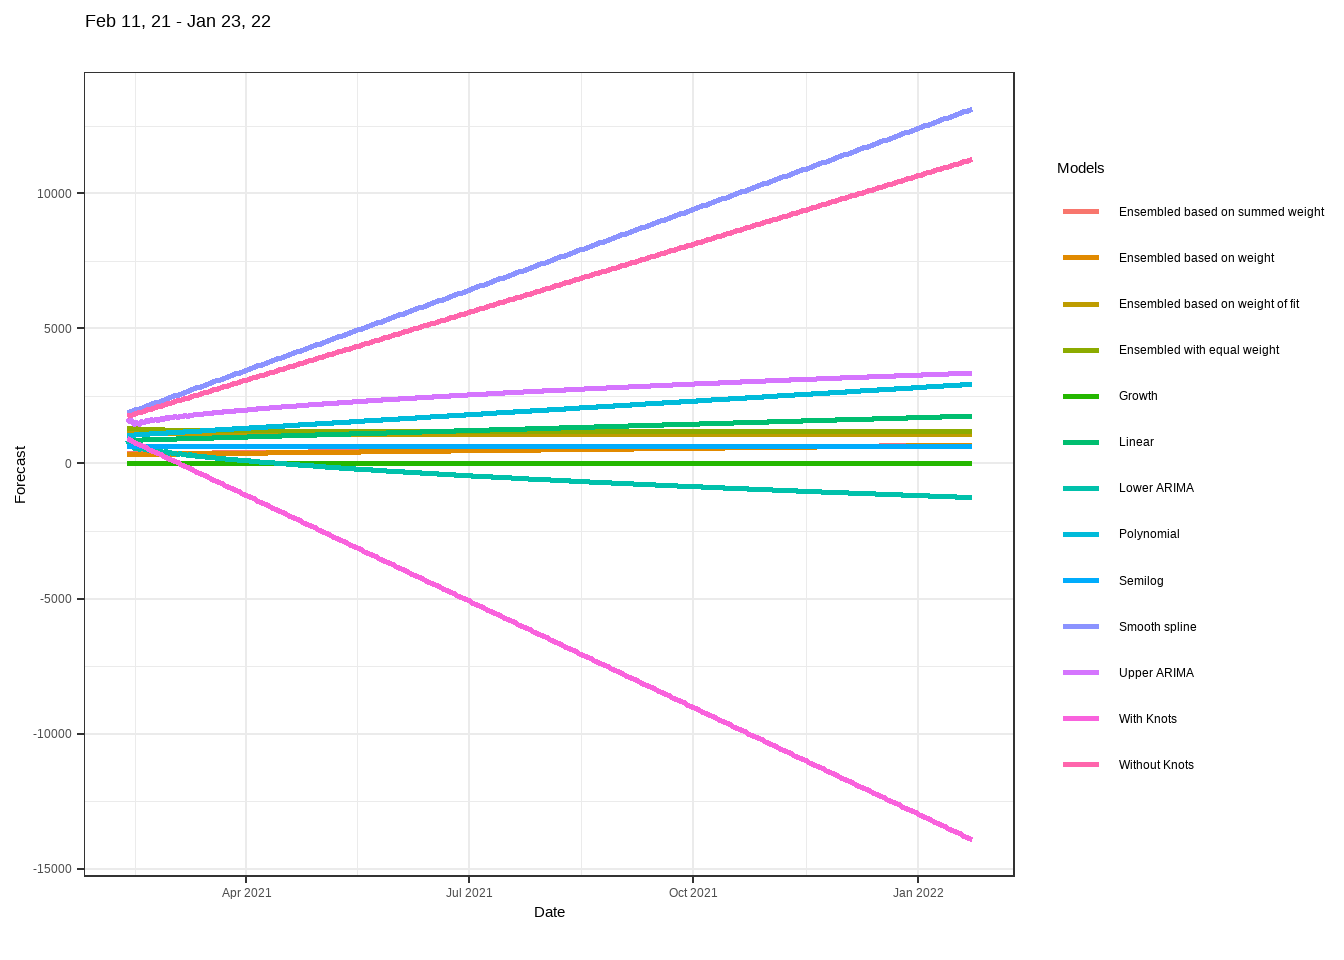Click the -15000 y-axis tick label

click(52, 869)
